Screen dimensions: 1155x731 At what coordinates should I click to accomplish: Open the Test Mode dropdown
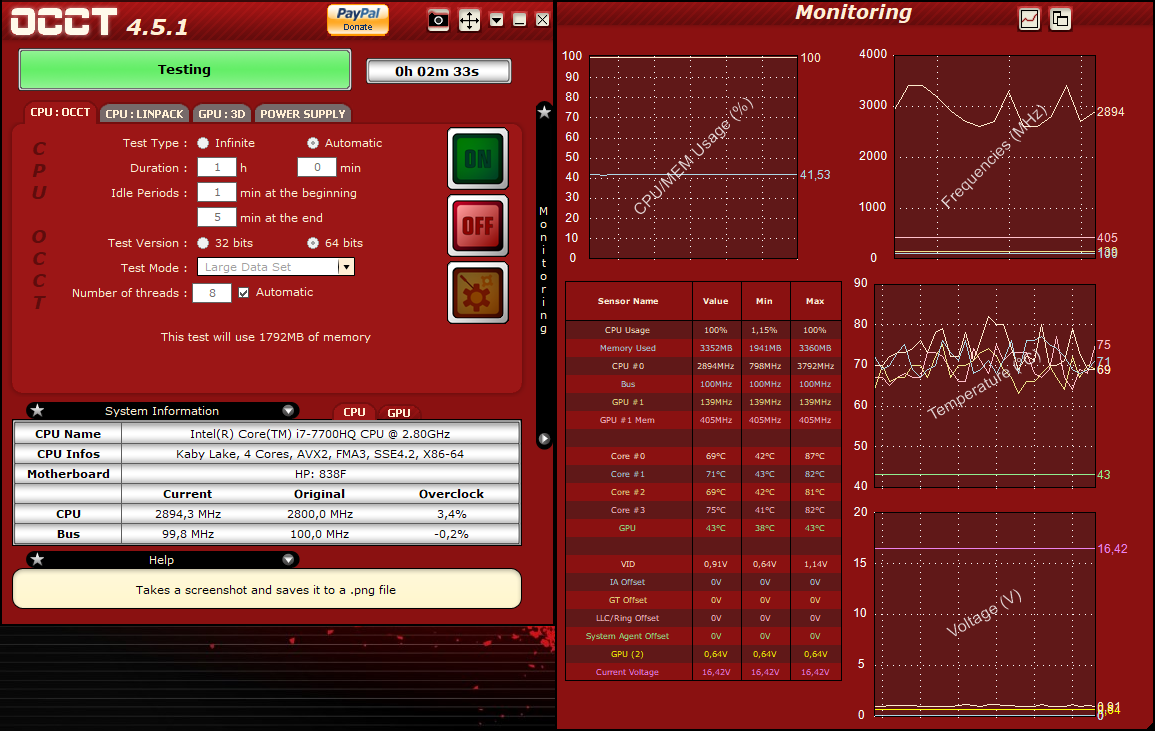pos(346,267)
